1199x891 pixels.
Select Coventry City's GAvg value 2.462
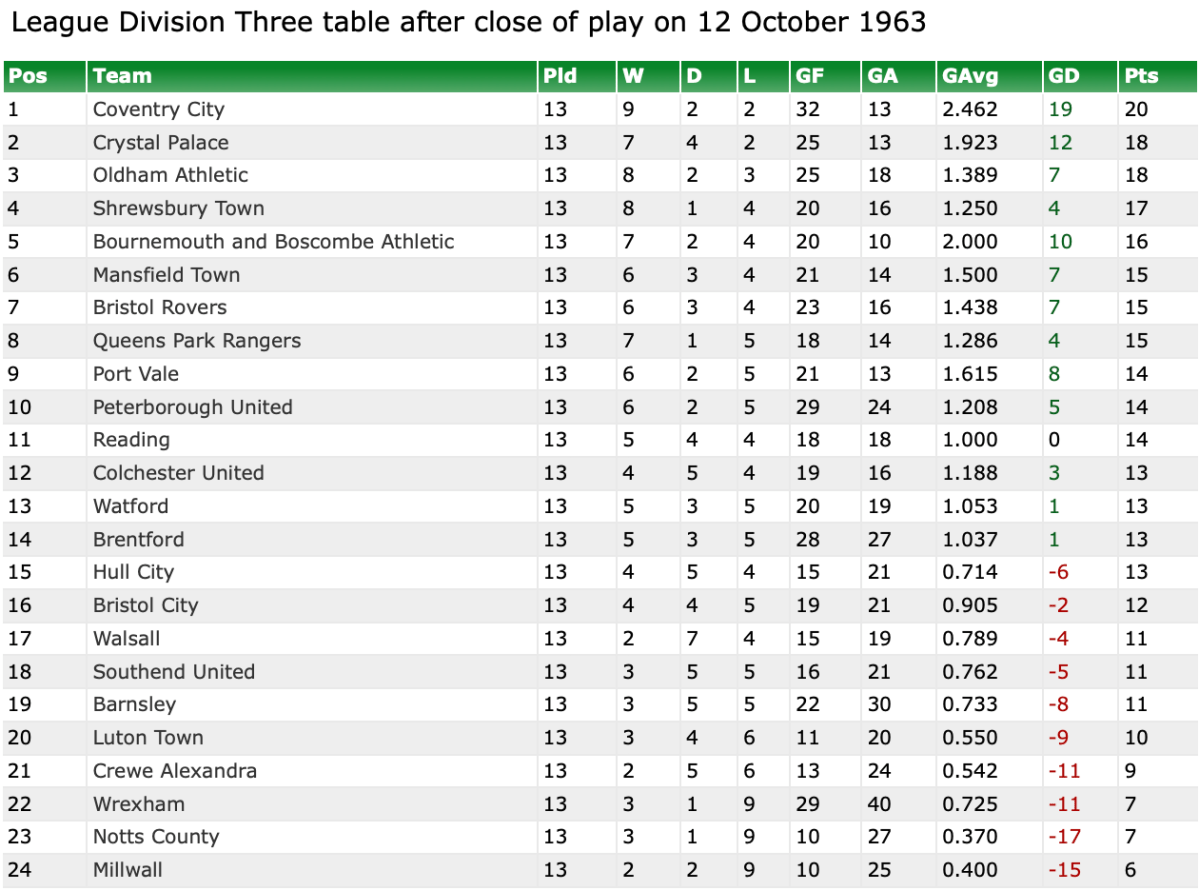coord(969,109)
